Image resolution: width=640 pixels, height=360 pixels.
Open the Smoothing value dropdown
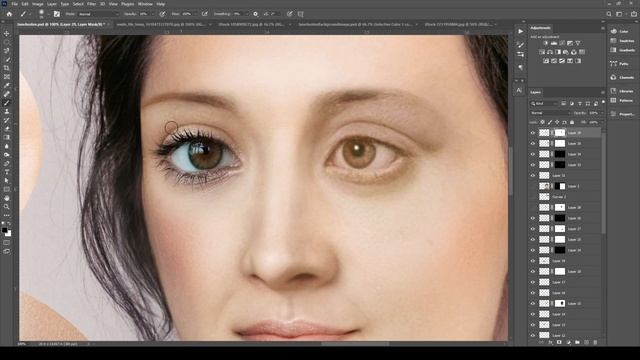(247, 14)
